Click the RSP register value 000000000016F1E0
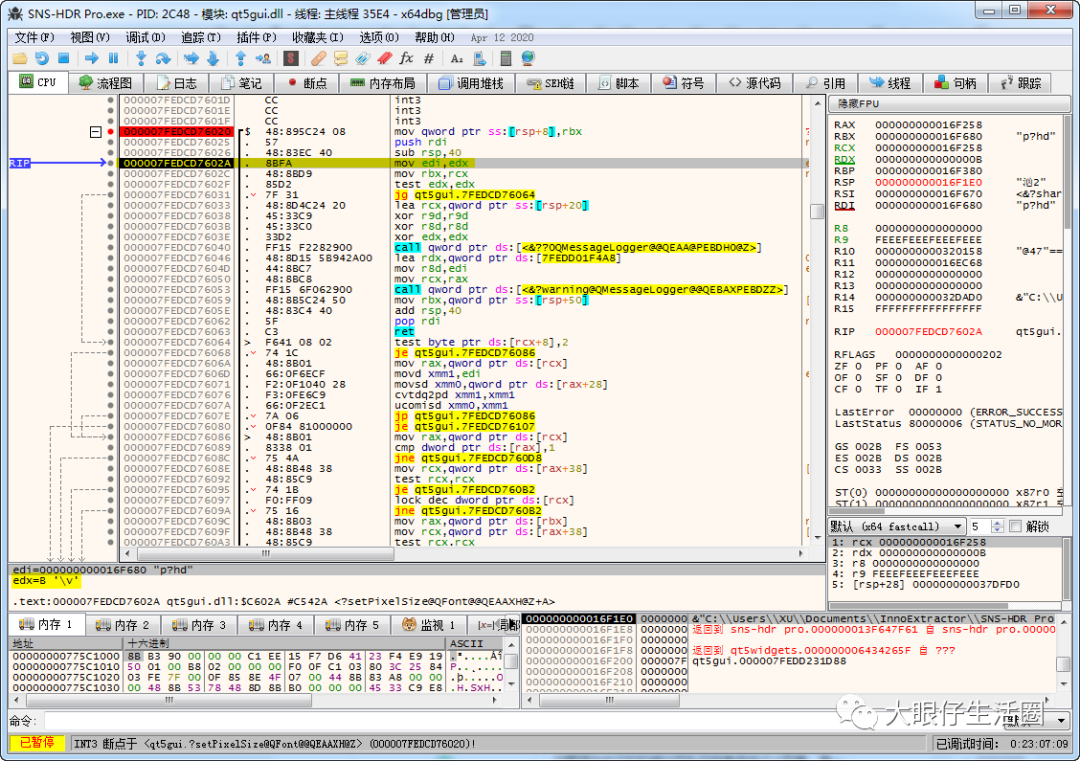Viewport: 1080px width, 761px height. pyautogui.click(x=928, y=183)
